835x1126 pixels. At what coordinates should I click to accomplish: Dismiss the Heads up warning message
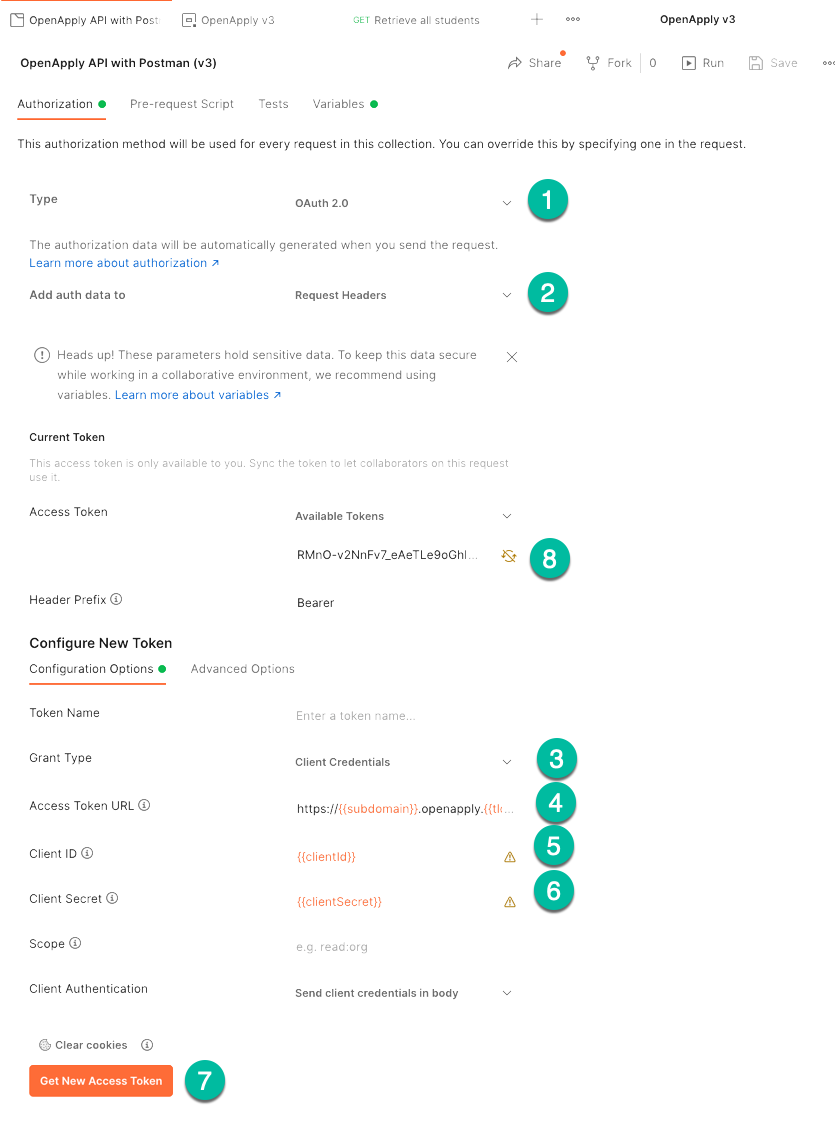pos(512,357)
